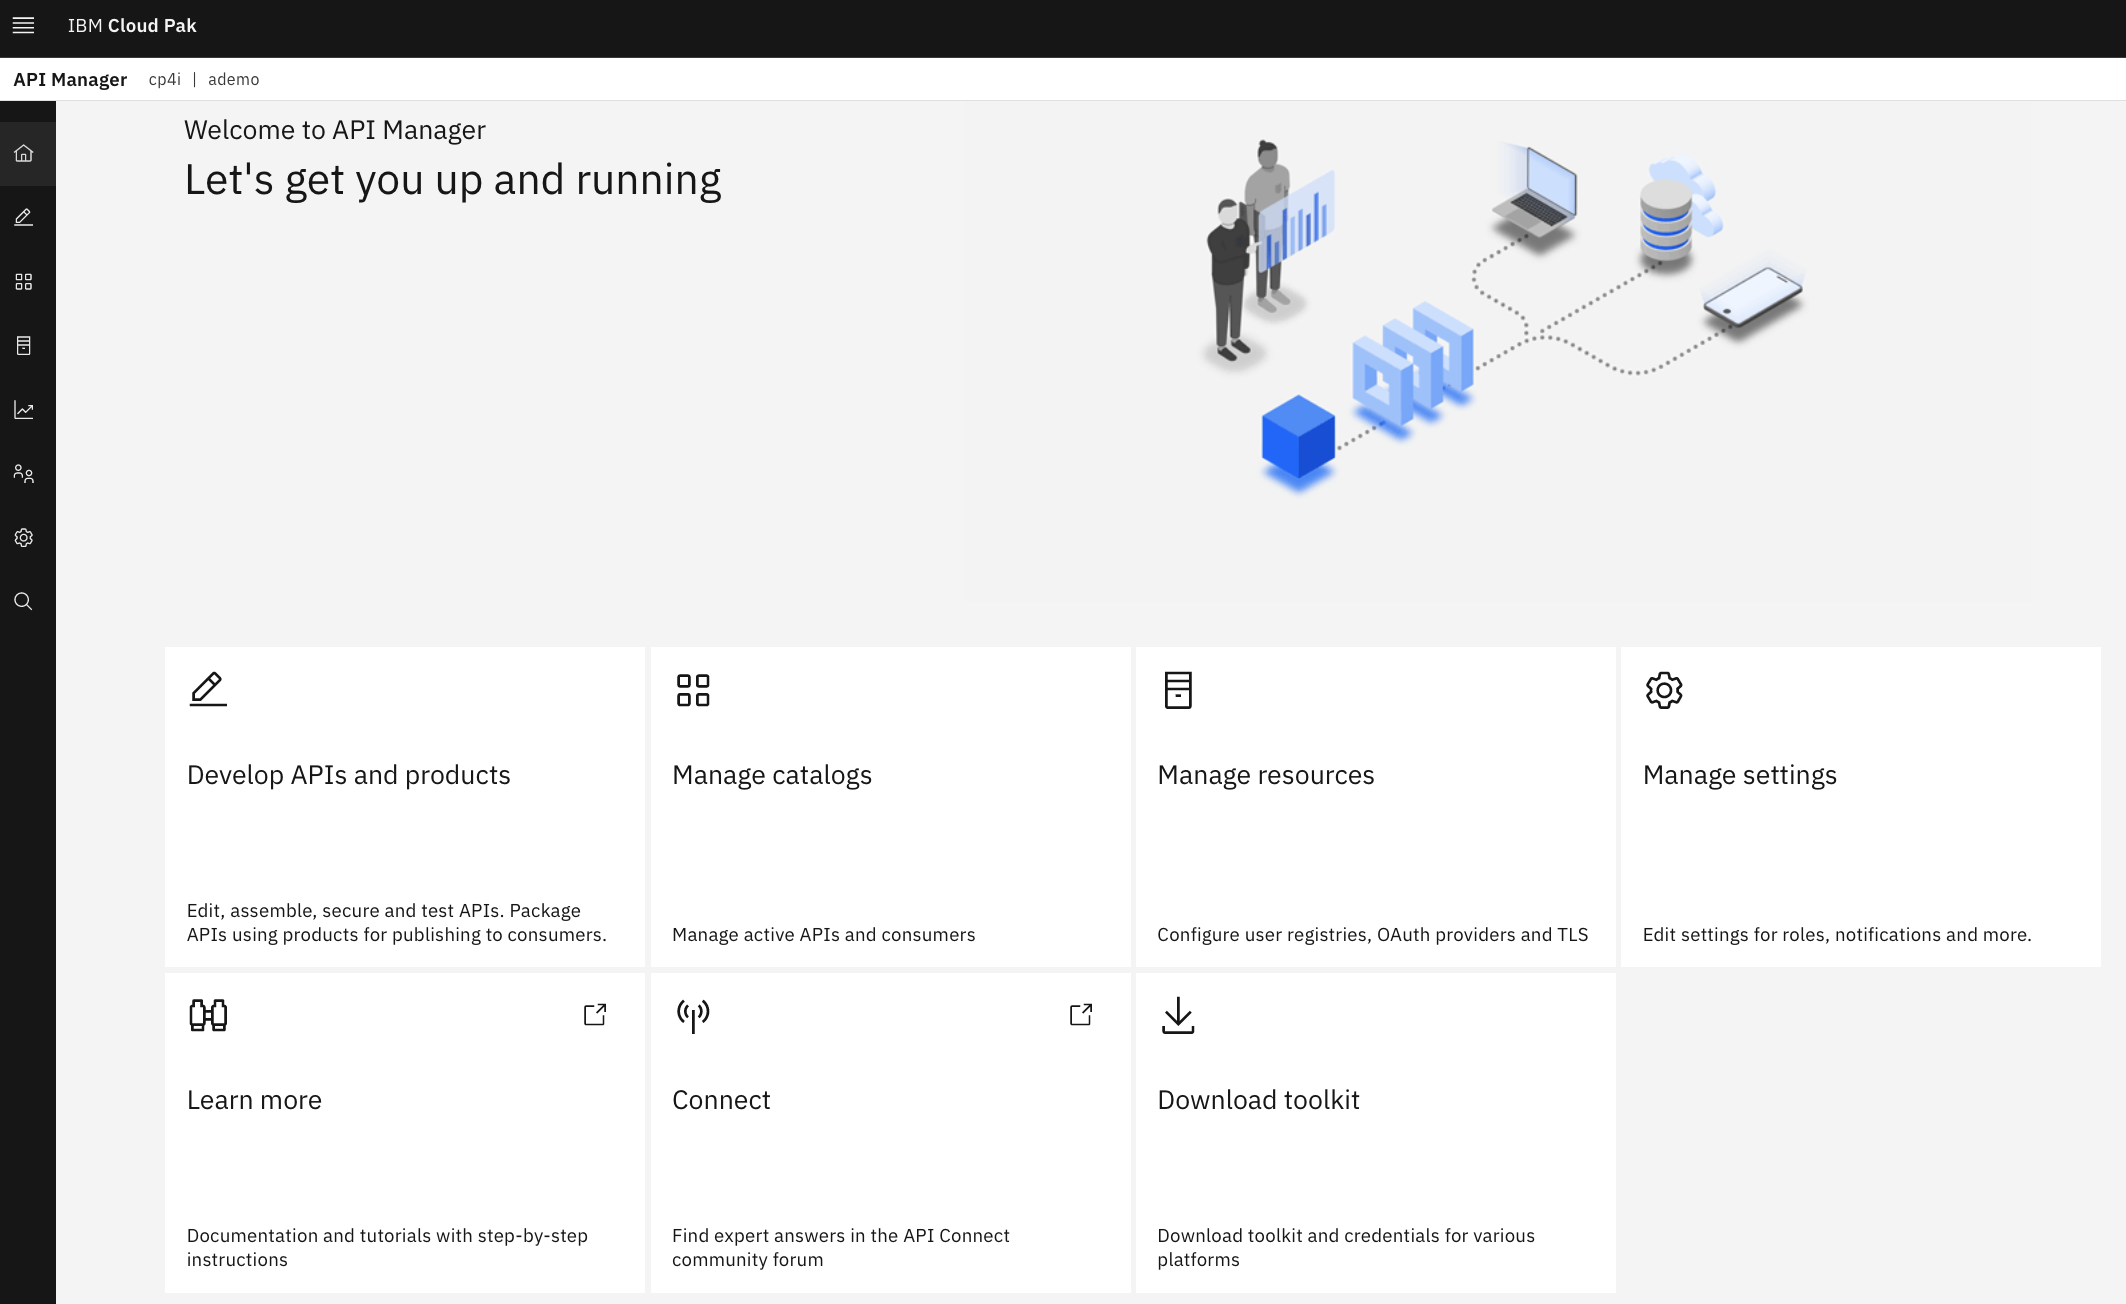Click the gear icon on Manage settings card
The image size is (2126, 1304).
tap(1664, 689)
